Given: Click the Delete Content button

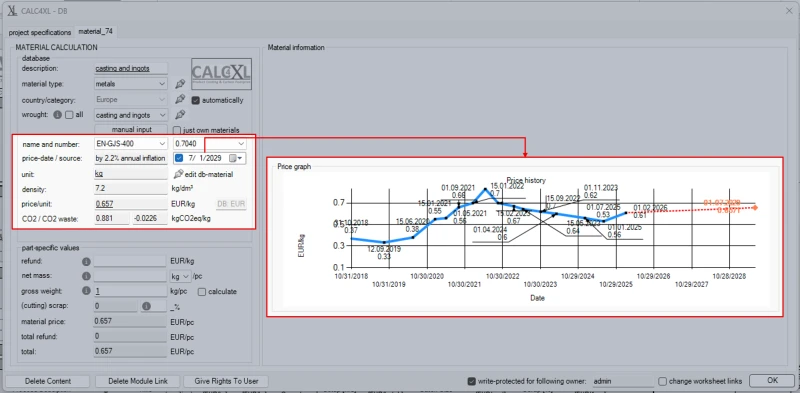Looking at the screenshot, I should [48, 381].
